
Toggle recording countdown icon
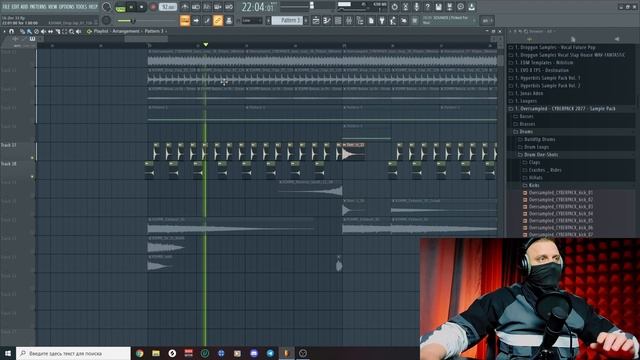click(207, 7)
